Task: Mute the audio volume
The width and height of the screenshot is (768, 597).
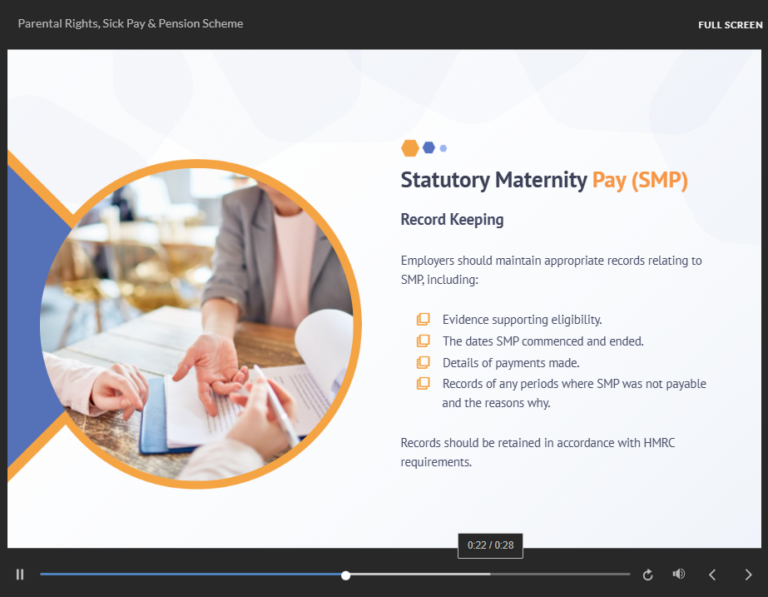Action: 679,574
